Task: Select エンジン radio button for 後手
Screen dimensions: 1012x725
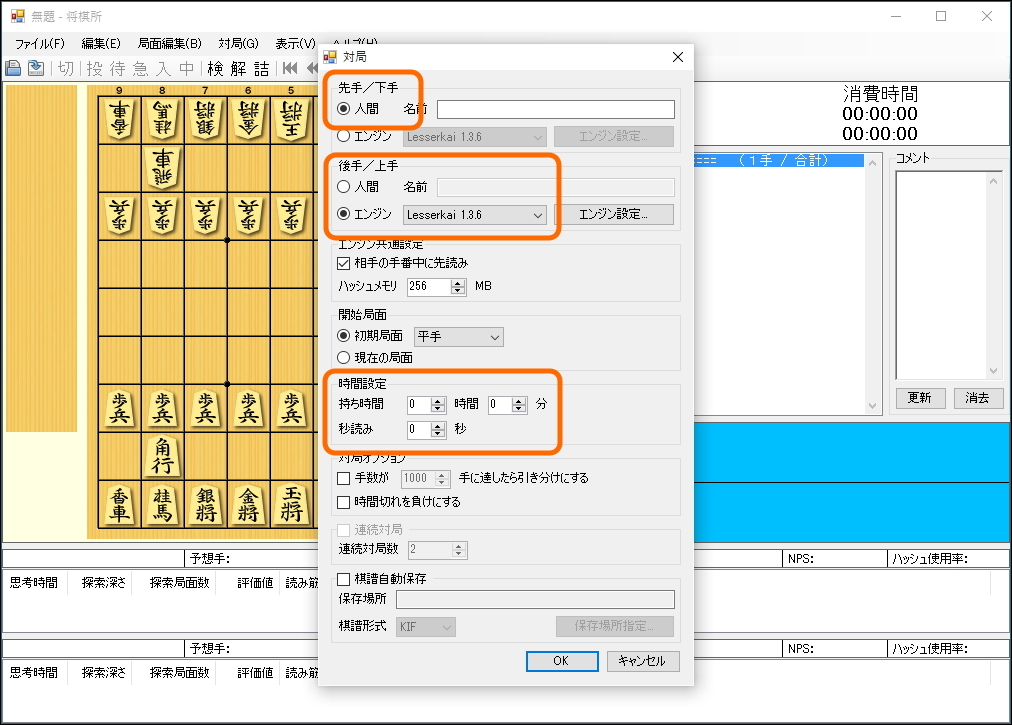Action: click(x=344, y=214)
